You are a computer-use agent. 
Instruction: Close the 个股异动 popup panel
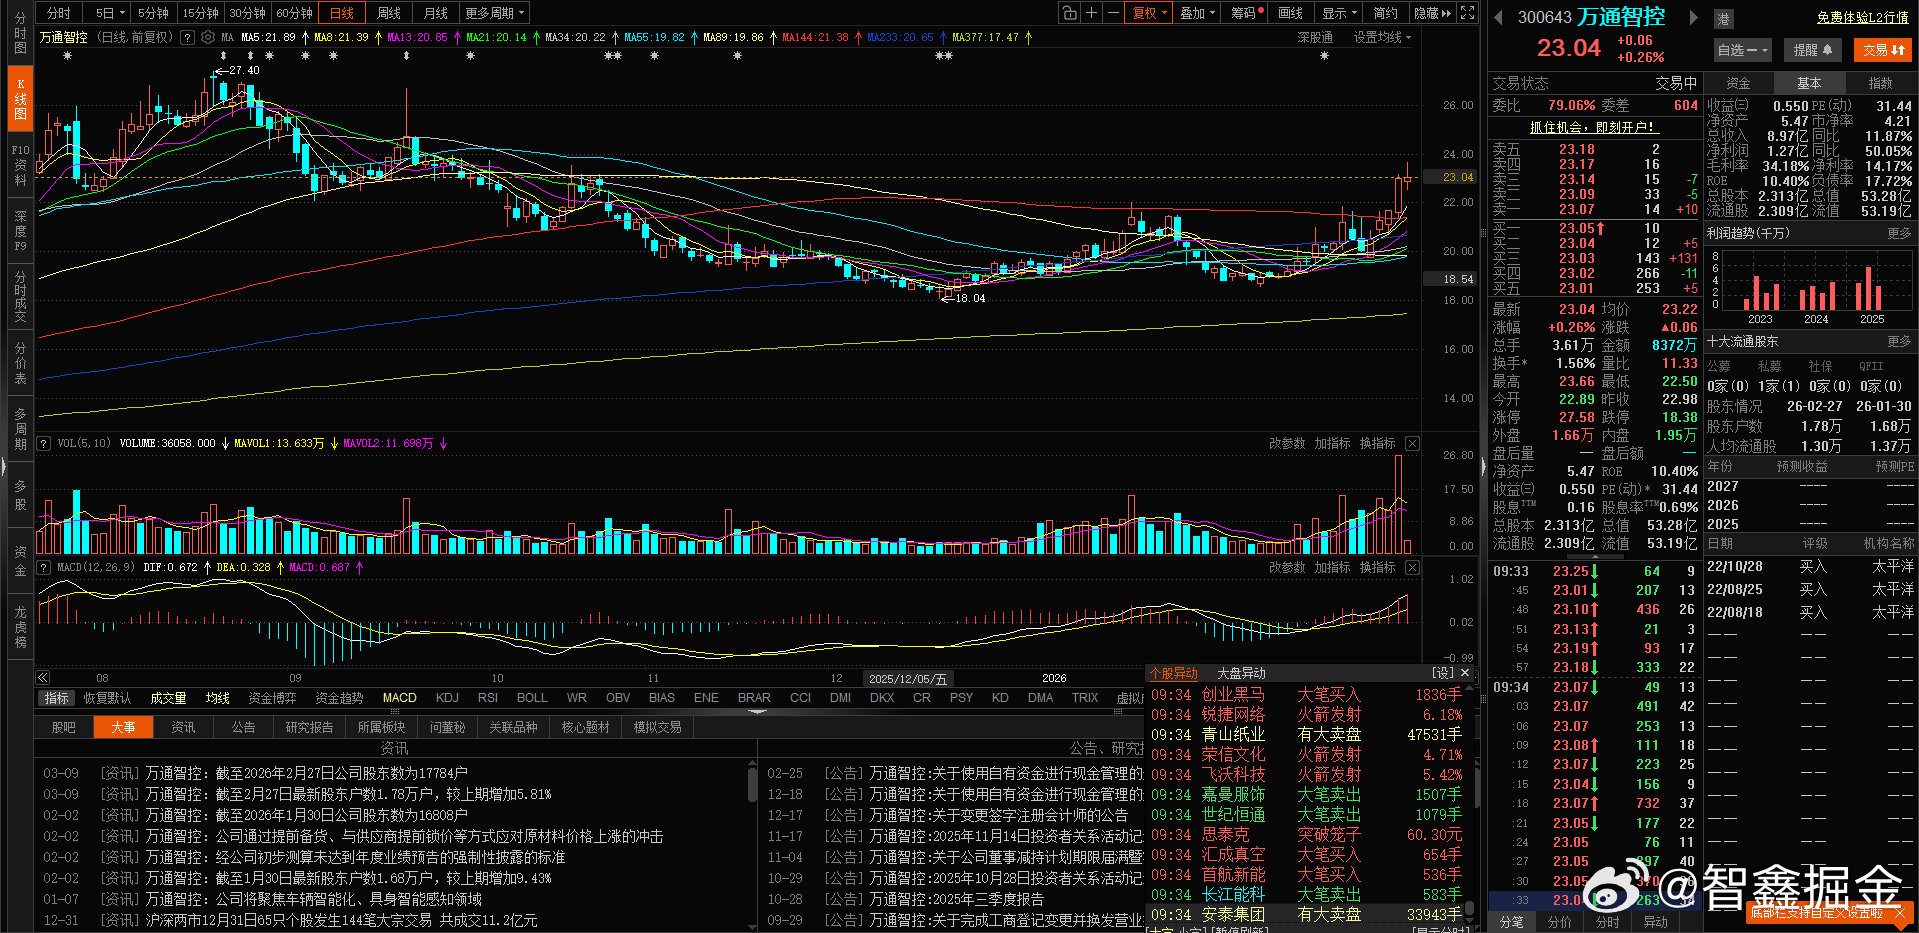1465,673
